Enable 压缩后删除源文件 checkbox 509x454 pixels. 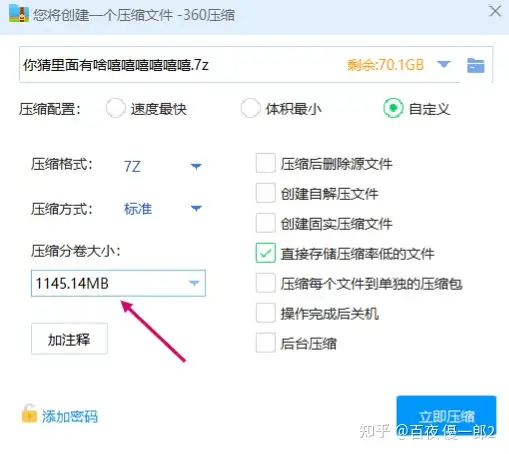(266, 163)
